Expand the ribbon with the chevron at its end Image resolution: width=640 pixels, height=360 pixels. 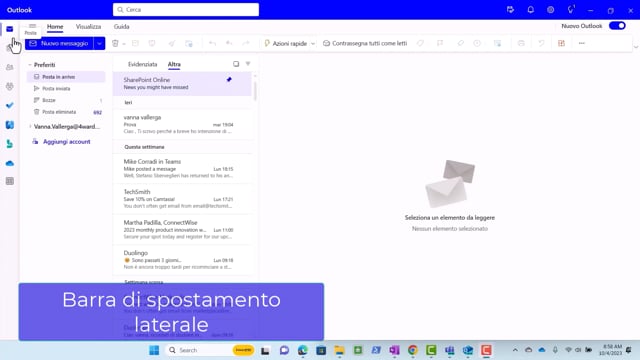[636, 47]
